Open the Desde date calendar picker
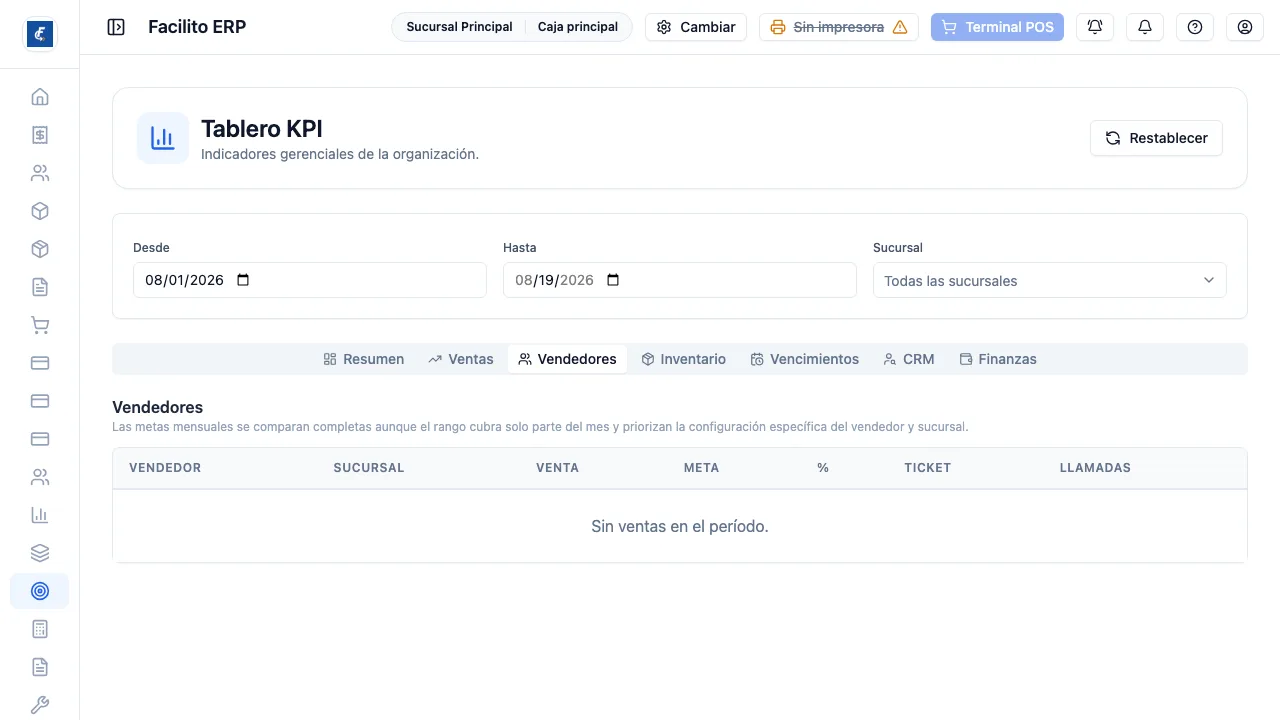The image size is (1280, 720). 243,280
